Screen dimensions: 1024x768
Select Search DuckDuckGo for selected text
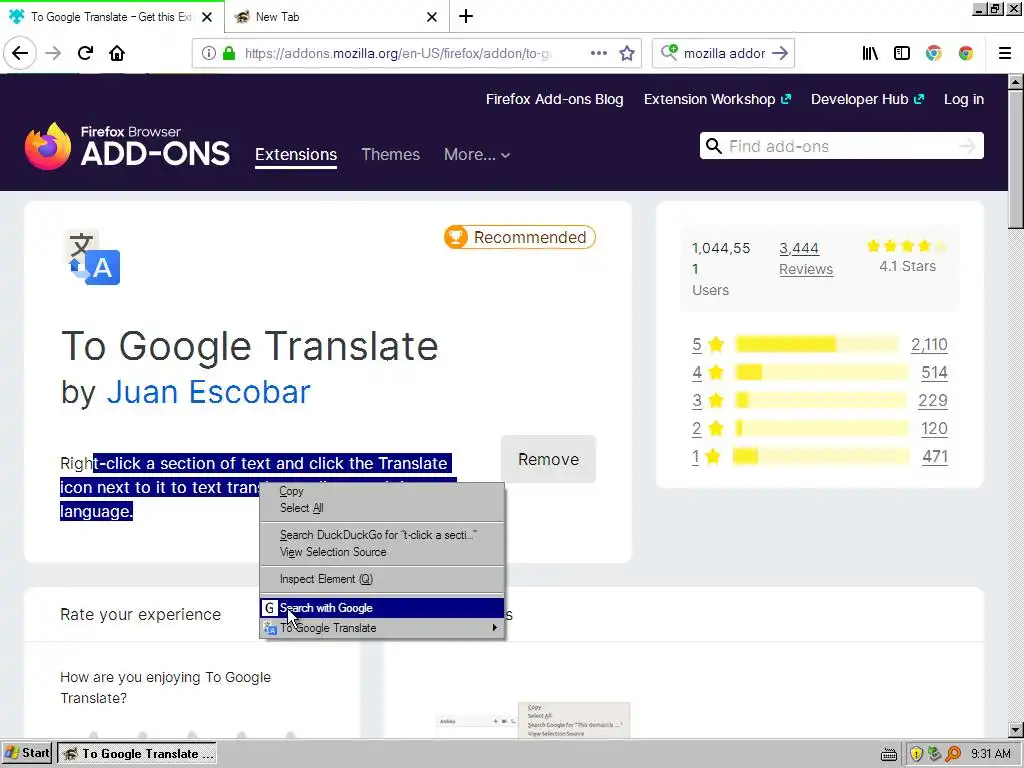coord(382,535)
